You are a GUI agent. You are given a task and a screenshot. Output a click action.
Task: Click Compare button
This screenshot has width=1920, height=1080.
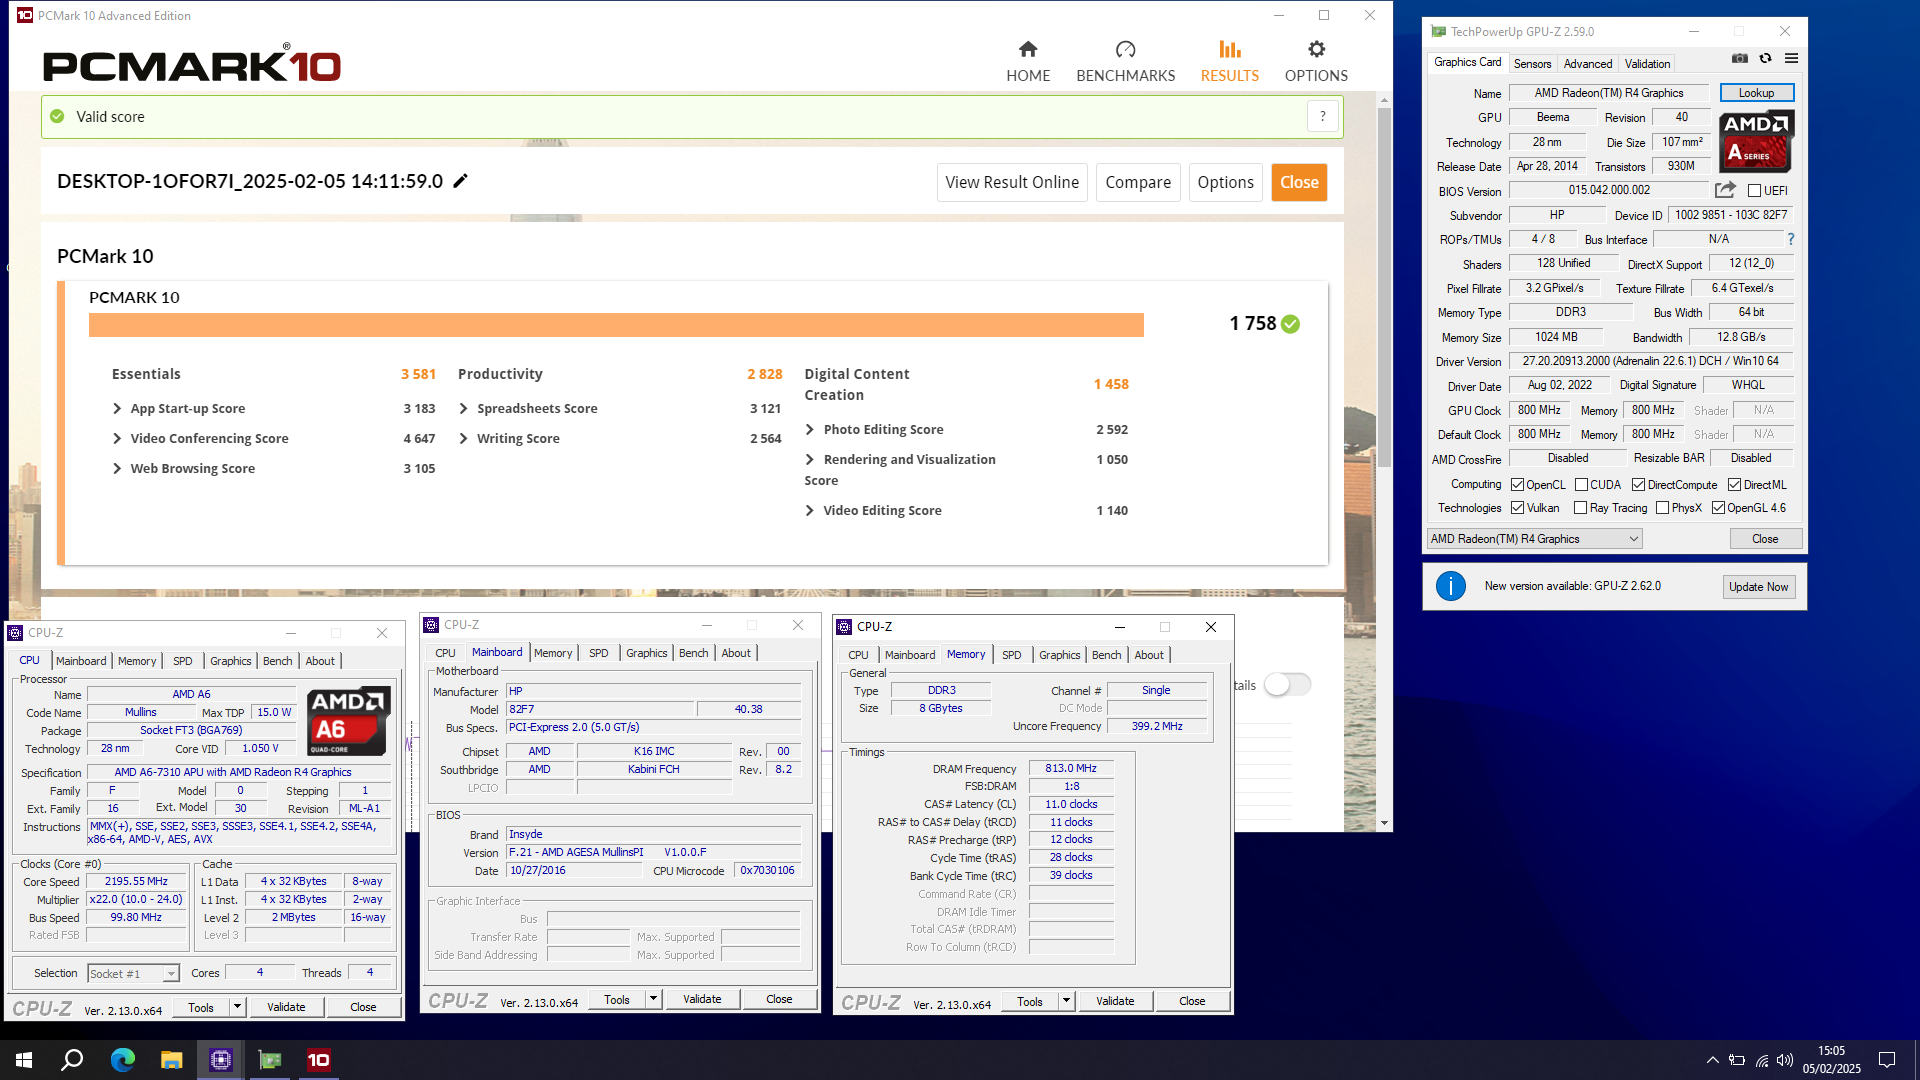coord(1138,182)
